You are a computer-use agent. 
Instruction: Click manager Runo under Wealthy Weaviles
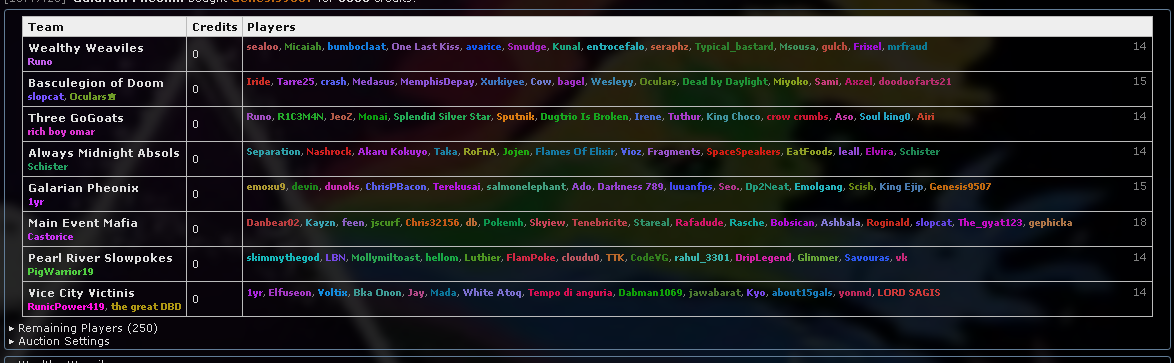coord(40,61)
